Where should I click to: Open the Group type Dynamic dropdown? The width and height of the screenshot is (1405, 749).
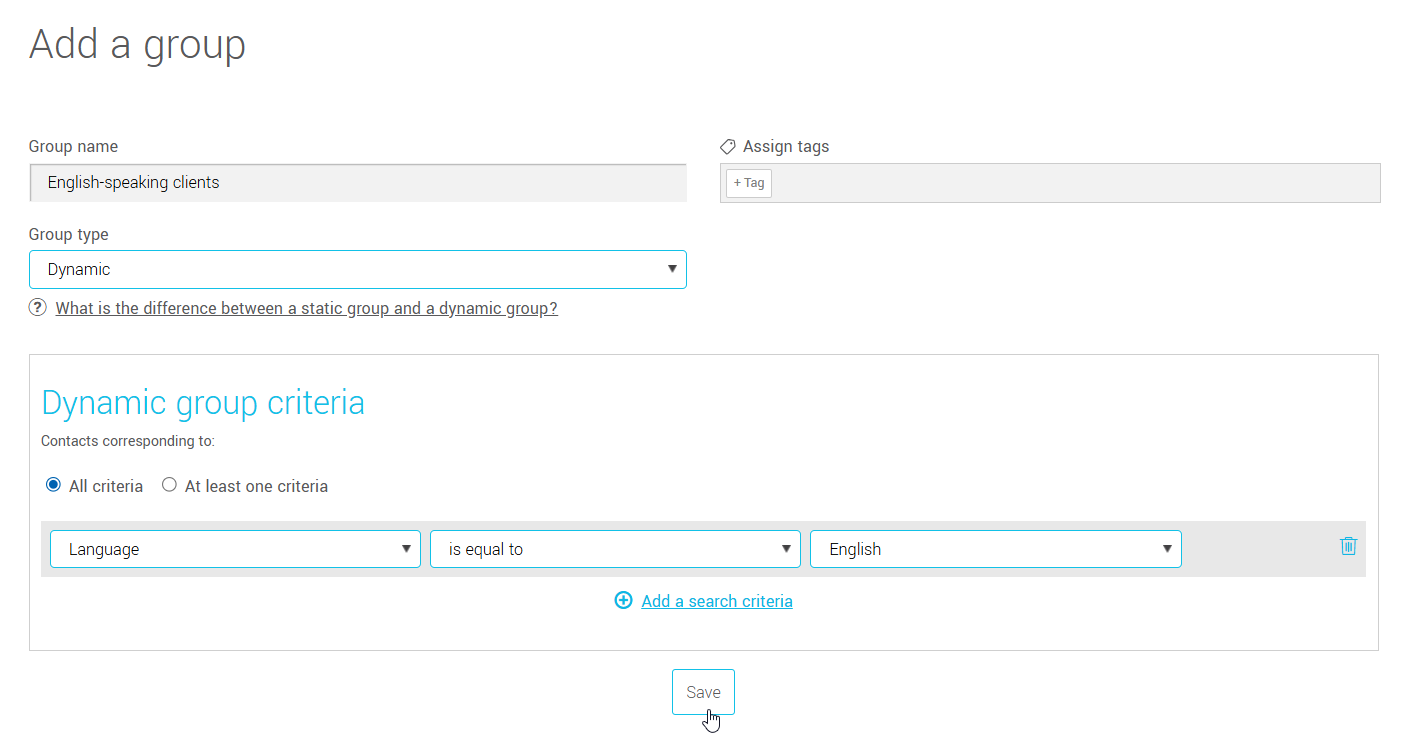click(x=357, y=270)
